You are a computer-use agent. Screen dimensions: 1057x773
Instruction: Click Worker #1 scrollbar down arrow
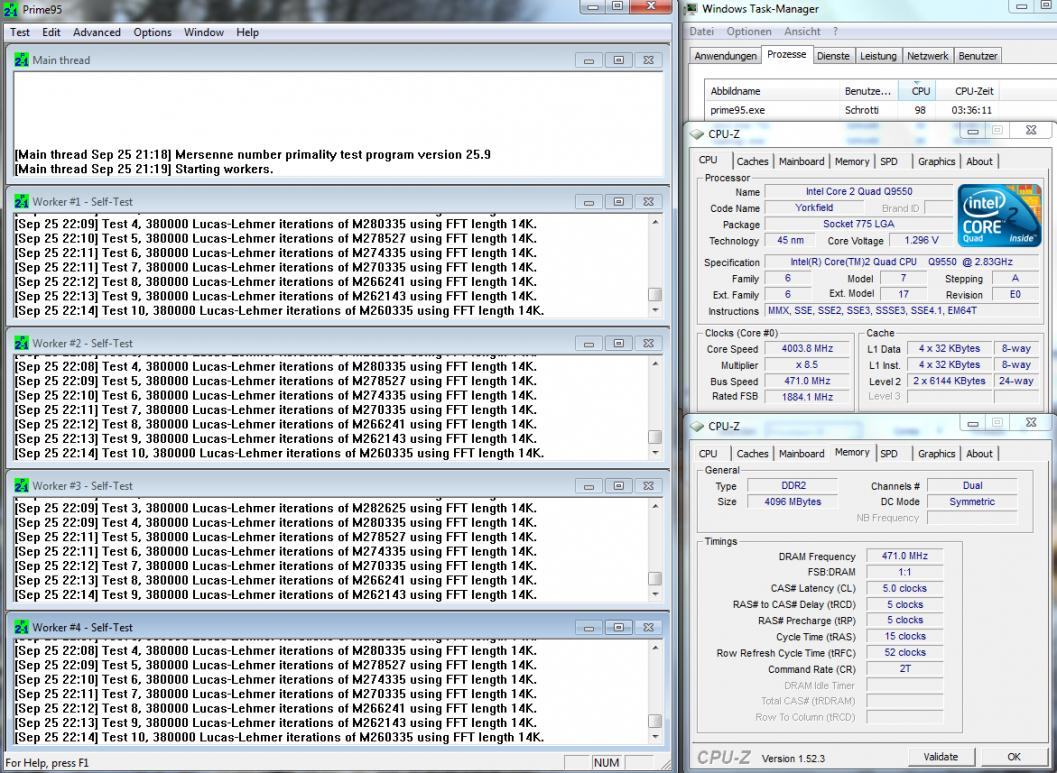(655, 310)
